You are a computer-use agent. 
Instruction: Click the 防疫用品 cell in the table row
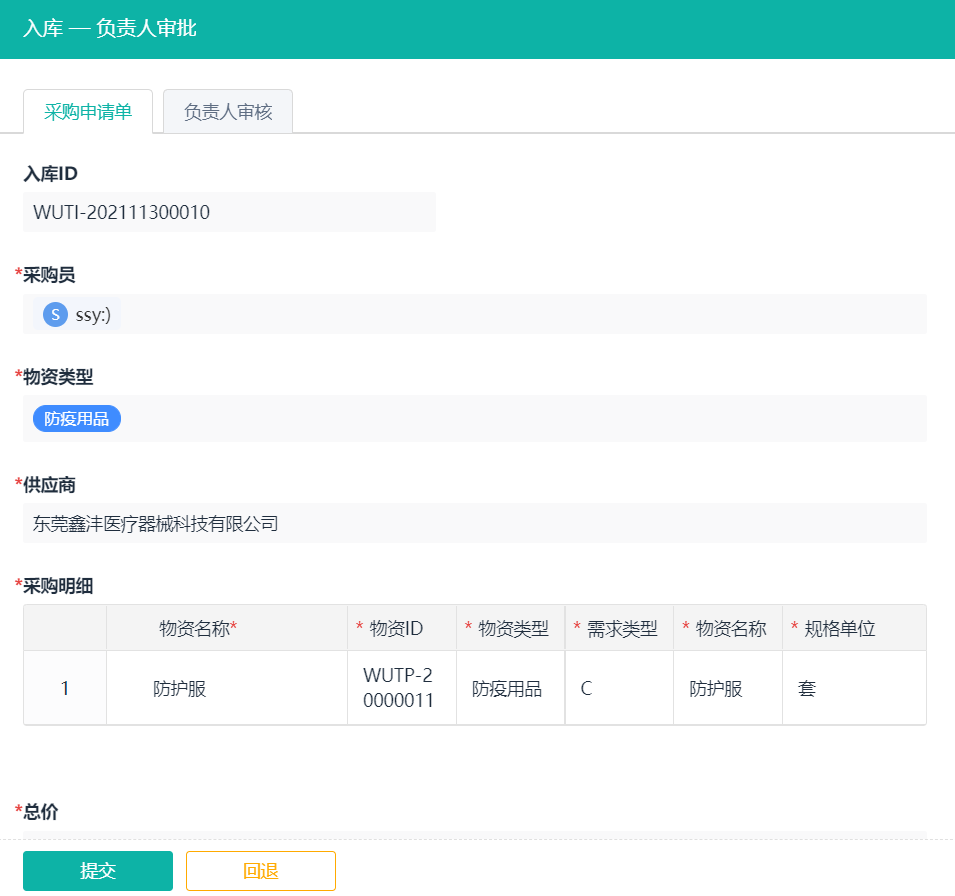507,689
